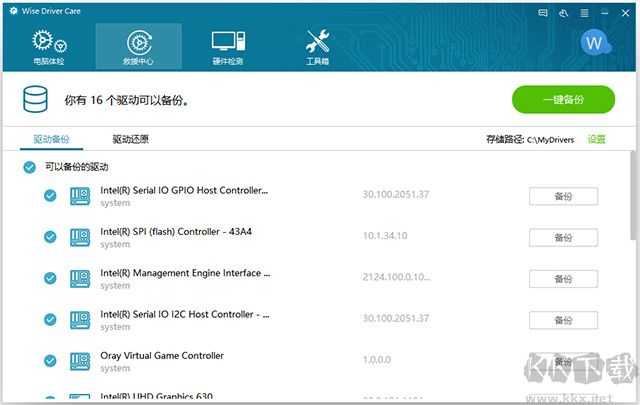Click version 2124.100.0.10...
Image resolution: width=640 pixels, height=405 pixels.
[396, 277]
